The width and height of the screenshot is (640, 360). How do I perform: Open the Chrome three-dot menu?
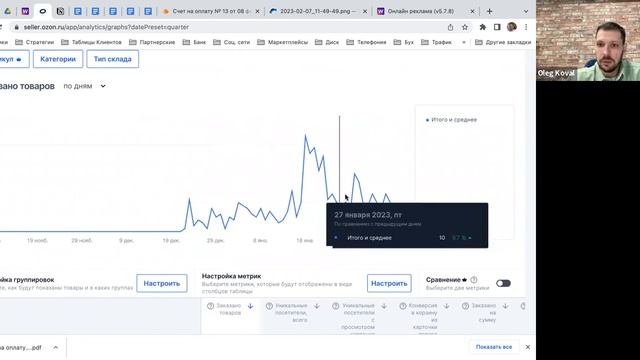[x=526, y=27]
